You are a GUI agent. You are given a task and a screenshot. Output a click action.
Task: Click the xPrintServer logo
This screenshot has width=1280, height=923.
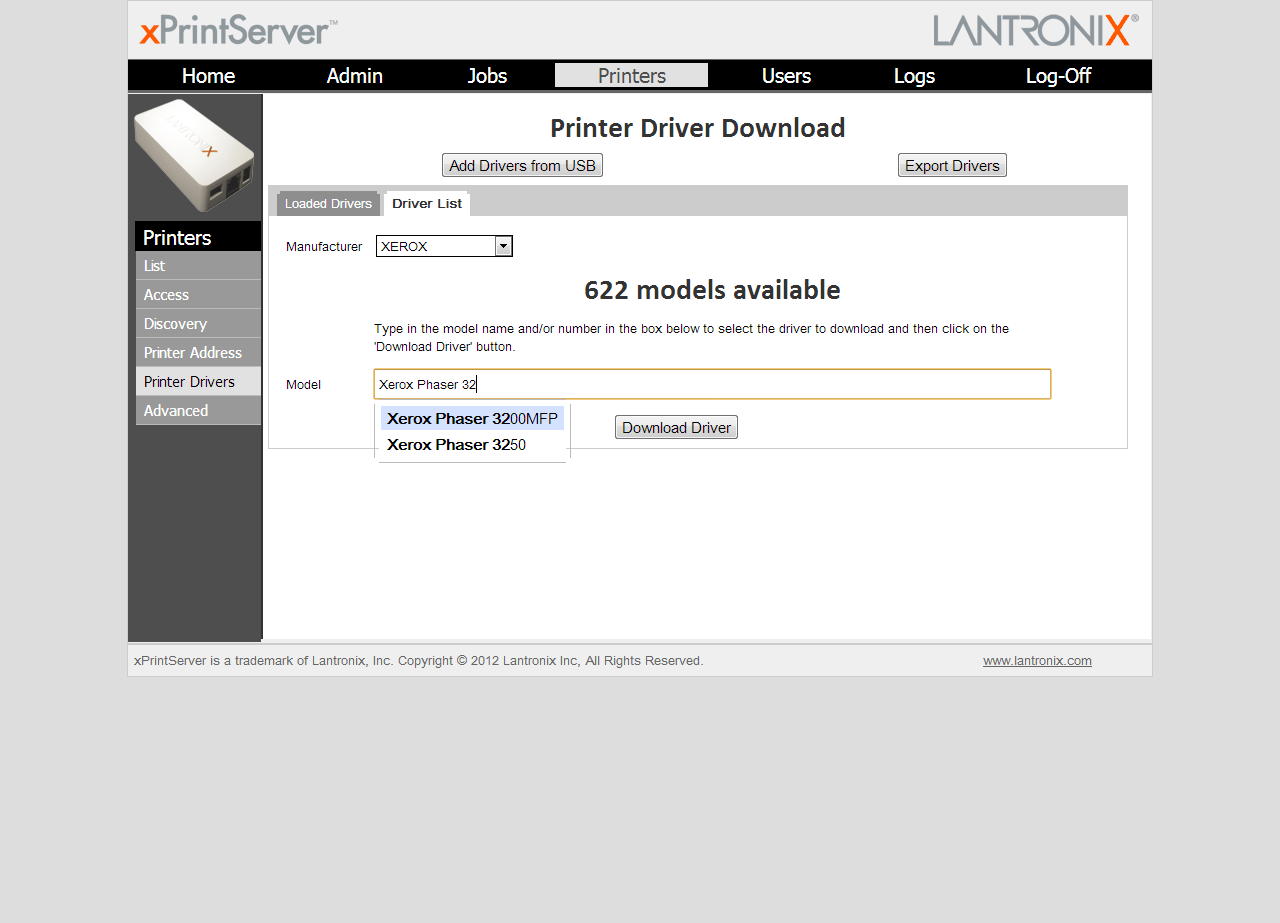pos(238,31)
